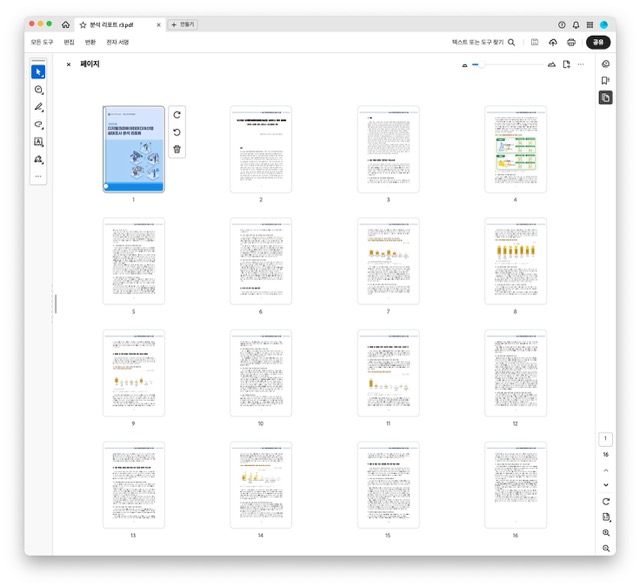Click the Share button
Image resolution: width=640 pixels, height=587 pixels.
pos(598,42)
